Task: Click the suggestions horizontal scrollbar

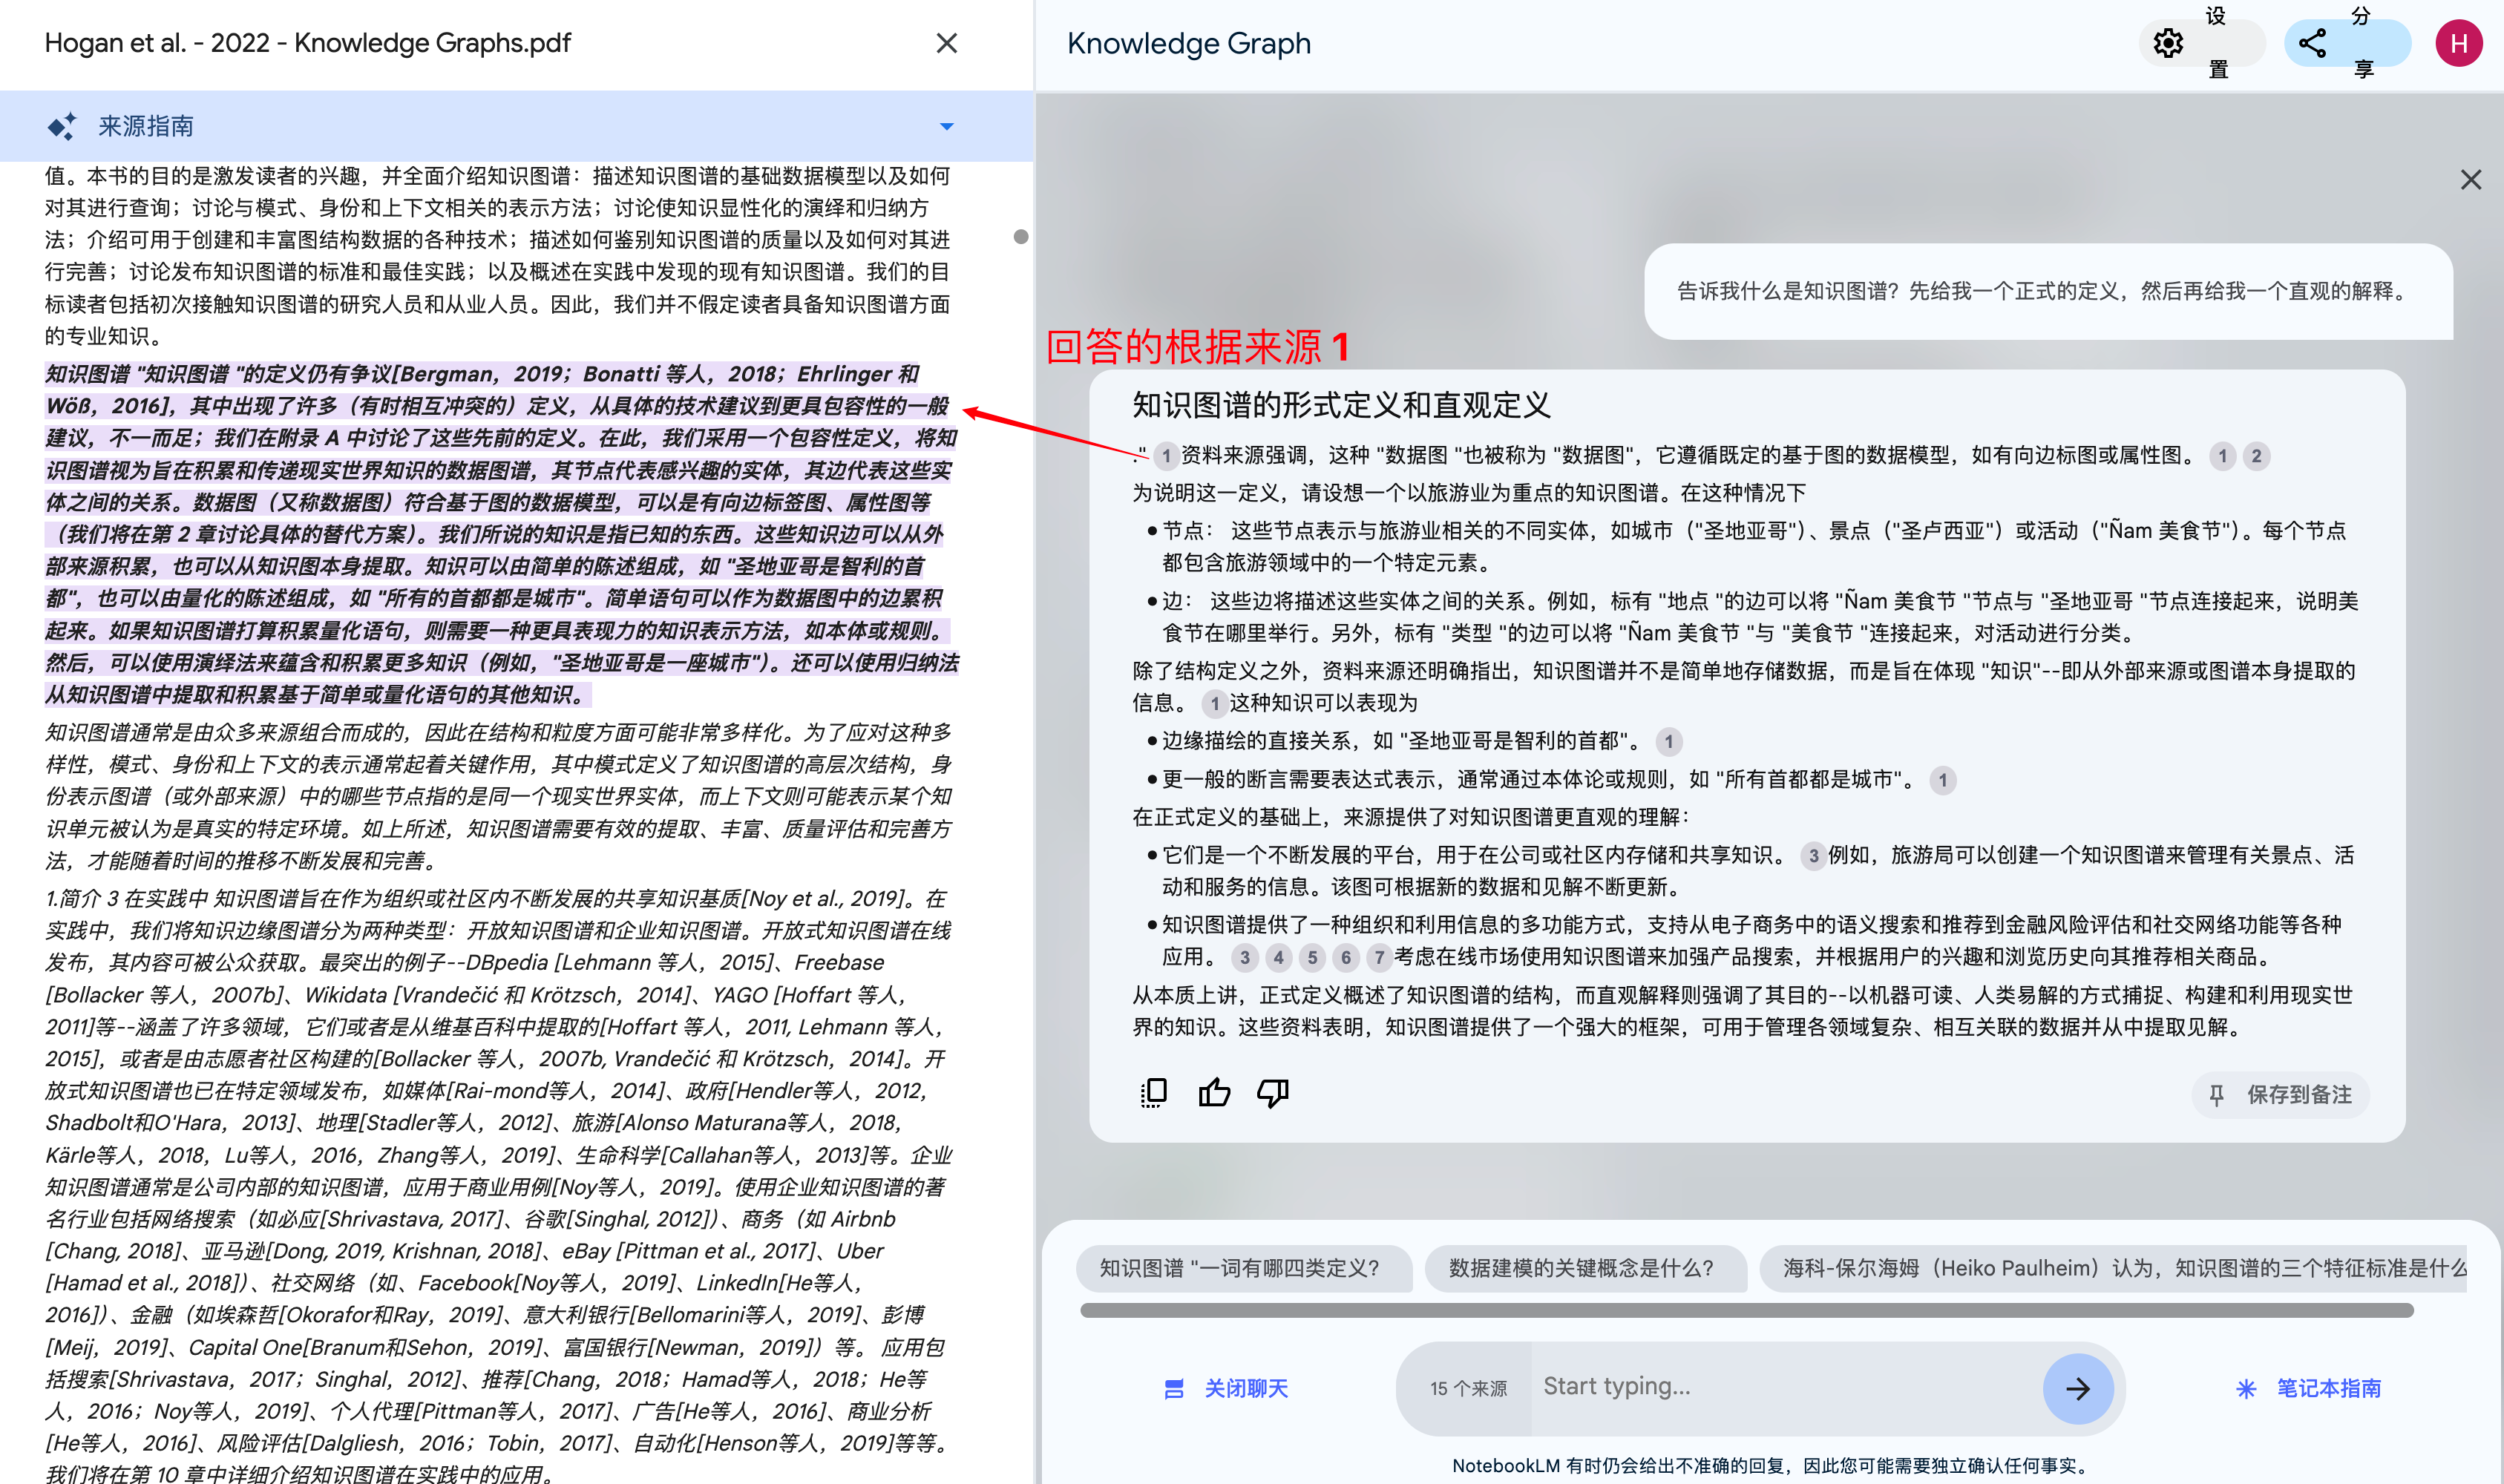Action: point(1746,1310)
